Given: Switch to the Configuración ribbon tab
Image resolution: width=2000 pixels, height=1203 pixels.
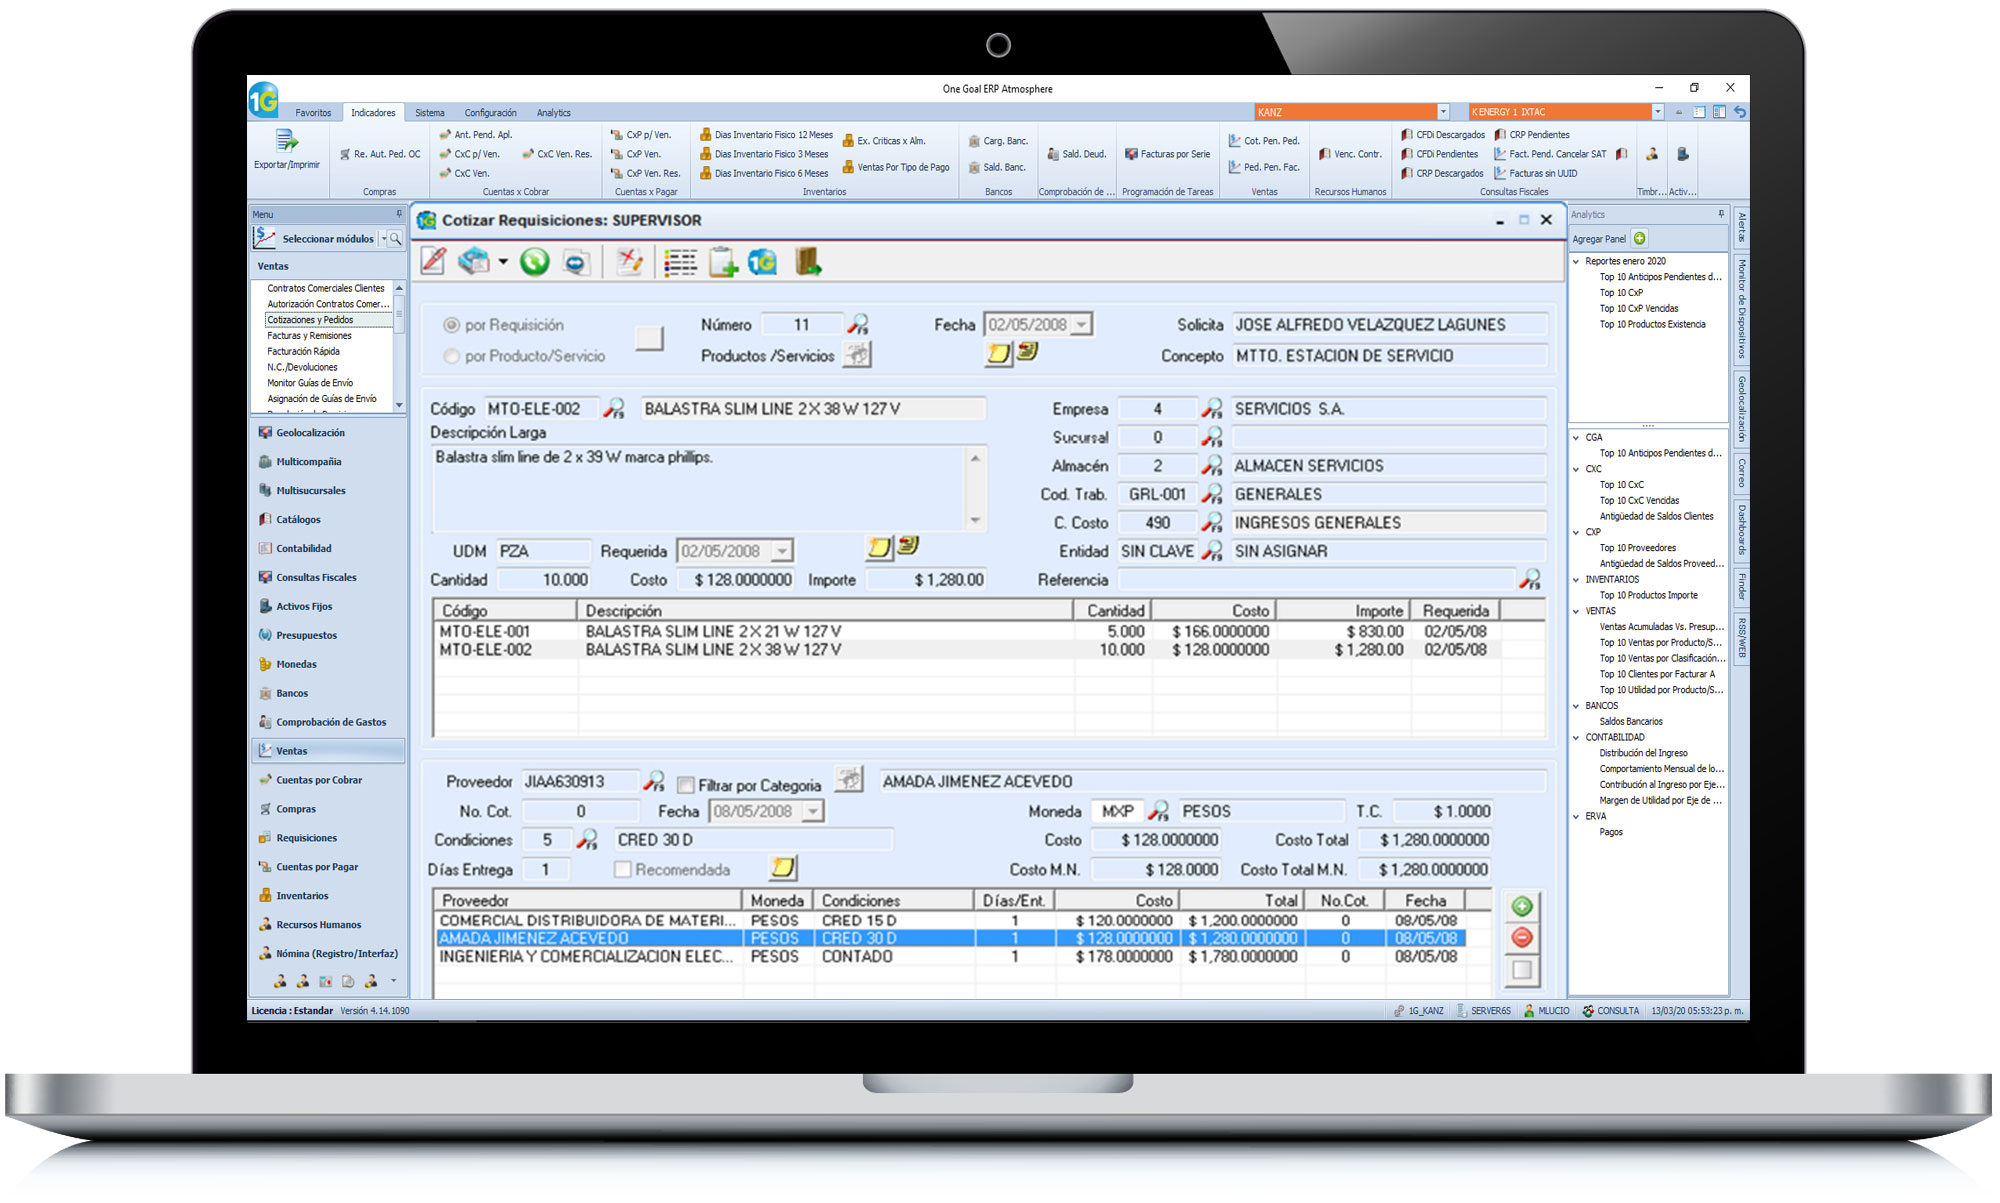Looking at the screenshot, I should (x=490, y=113).
